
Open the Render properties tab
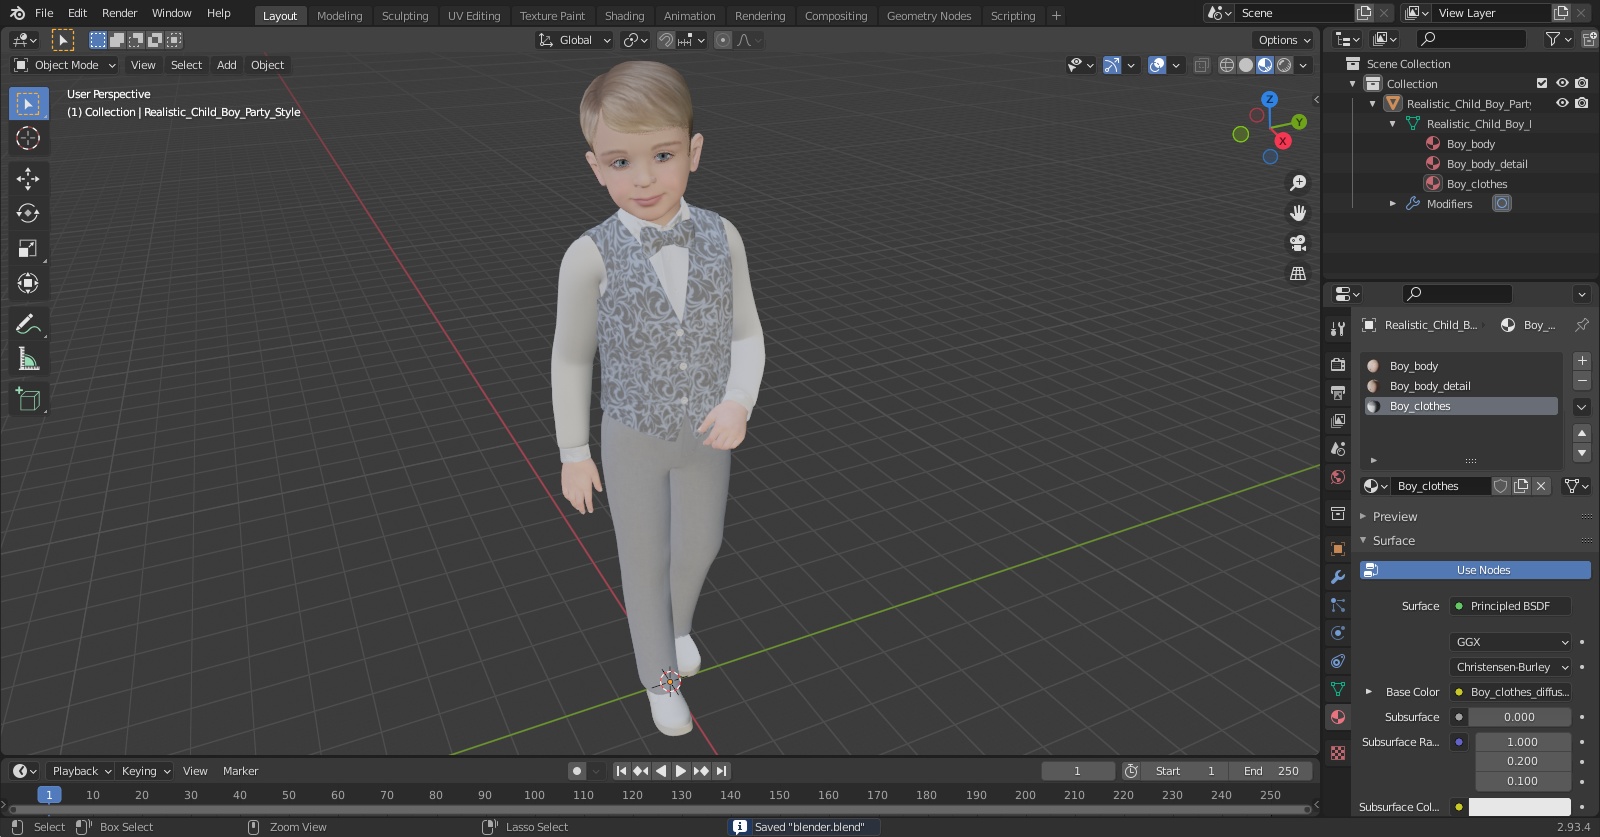[x=1338, y=365]
